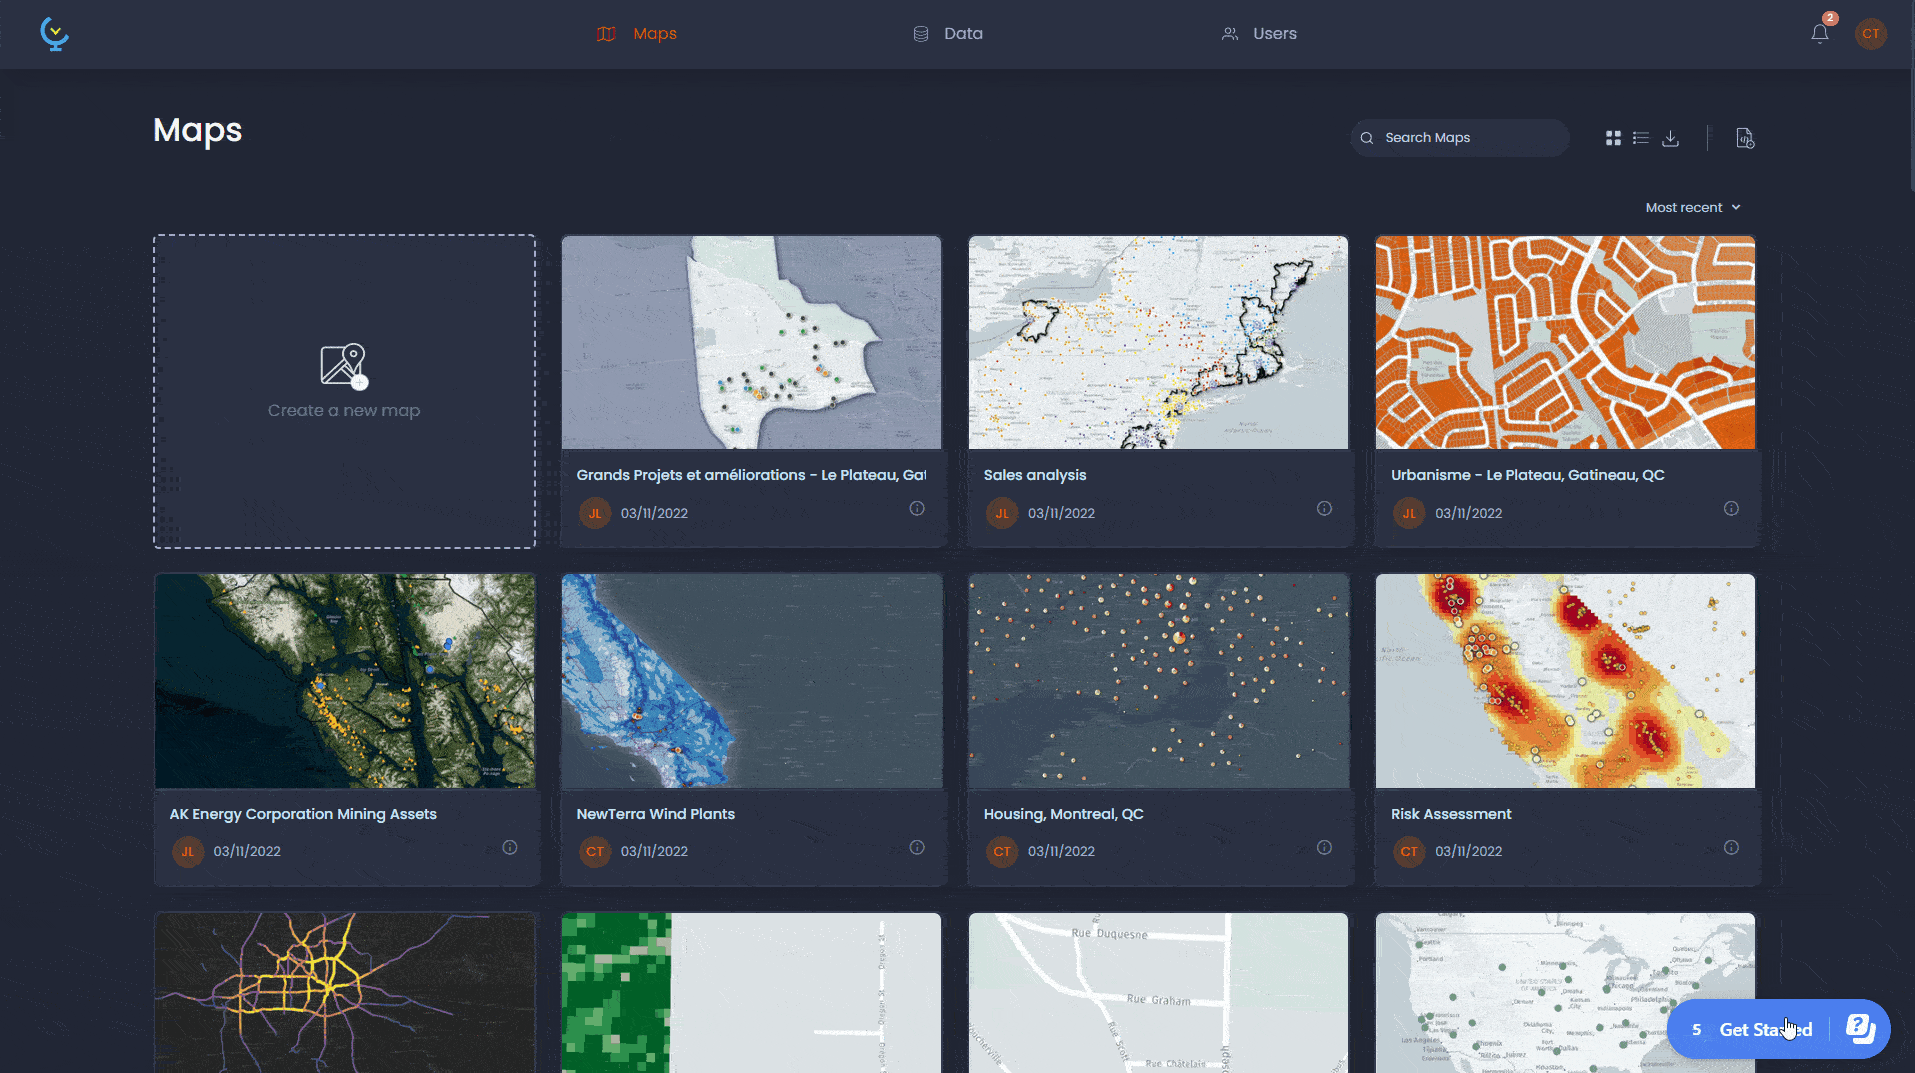Click the Search Maps field
This screenshot has height=1073, width=1915.
1460,138
